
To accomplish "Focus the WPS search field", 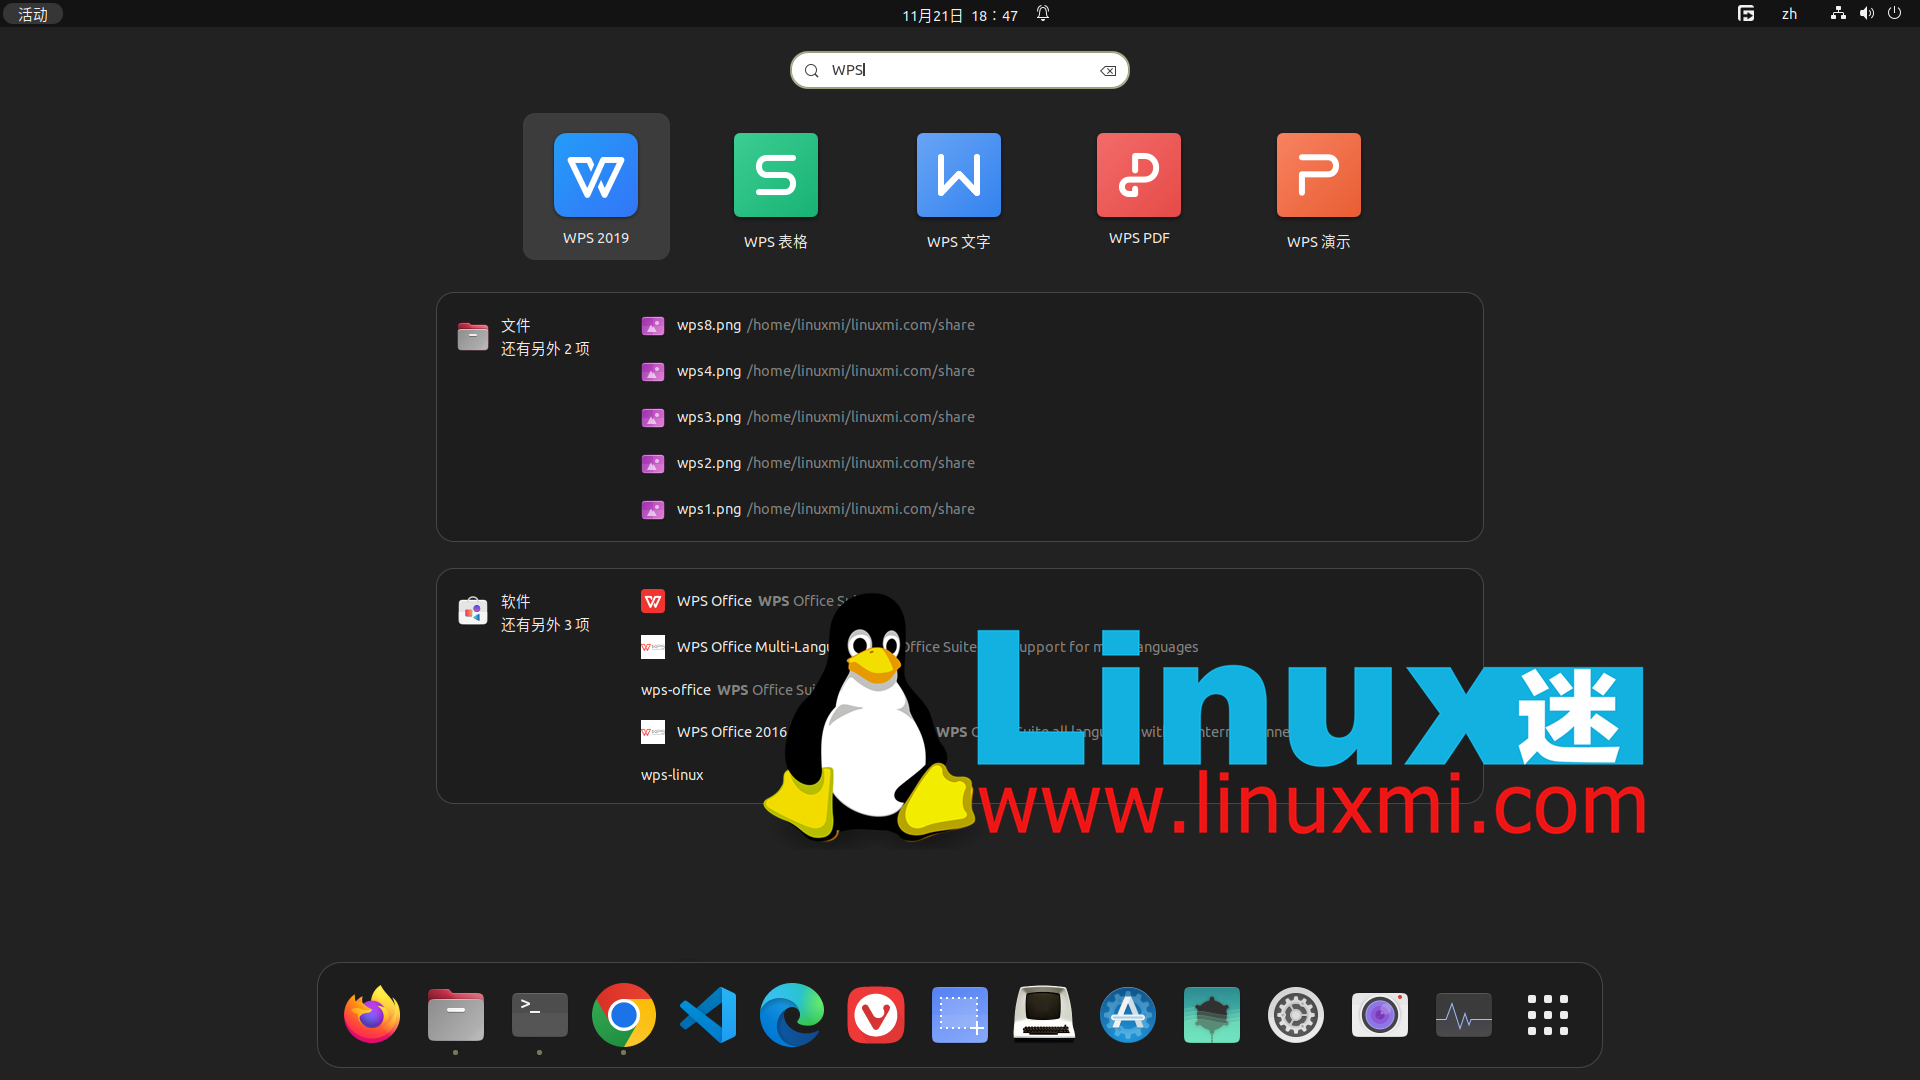I will (x=960, y=70).
